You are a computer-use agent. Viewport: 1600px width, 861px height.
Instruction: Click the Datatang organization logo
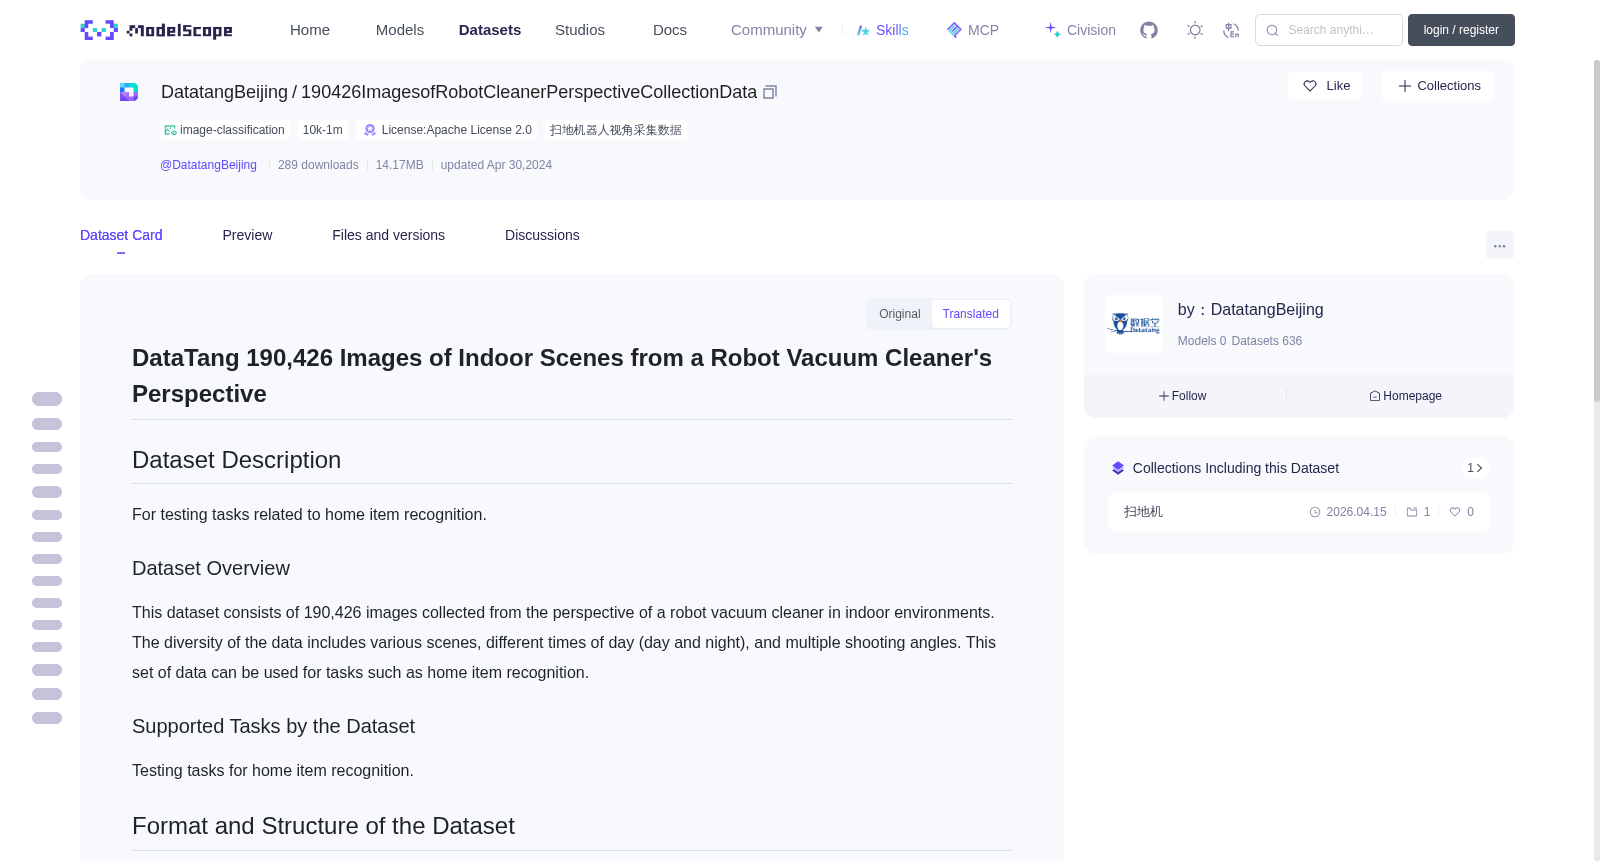(x=1134, y=324)
